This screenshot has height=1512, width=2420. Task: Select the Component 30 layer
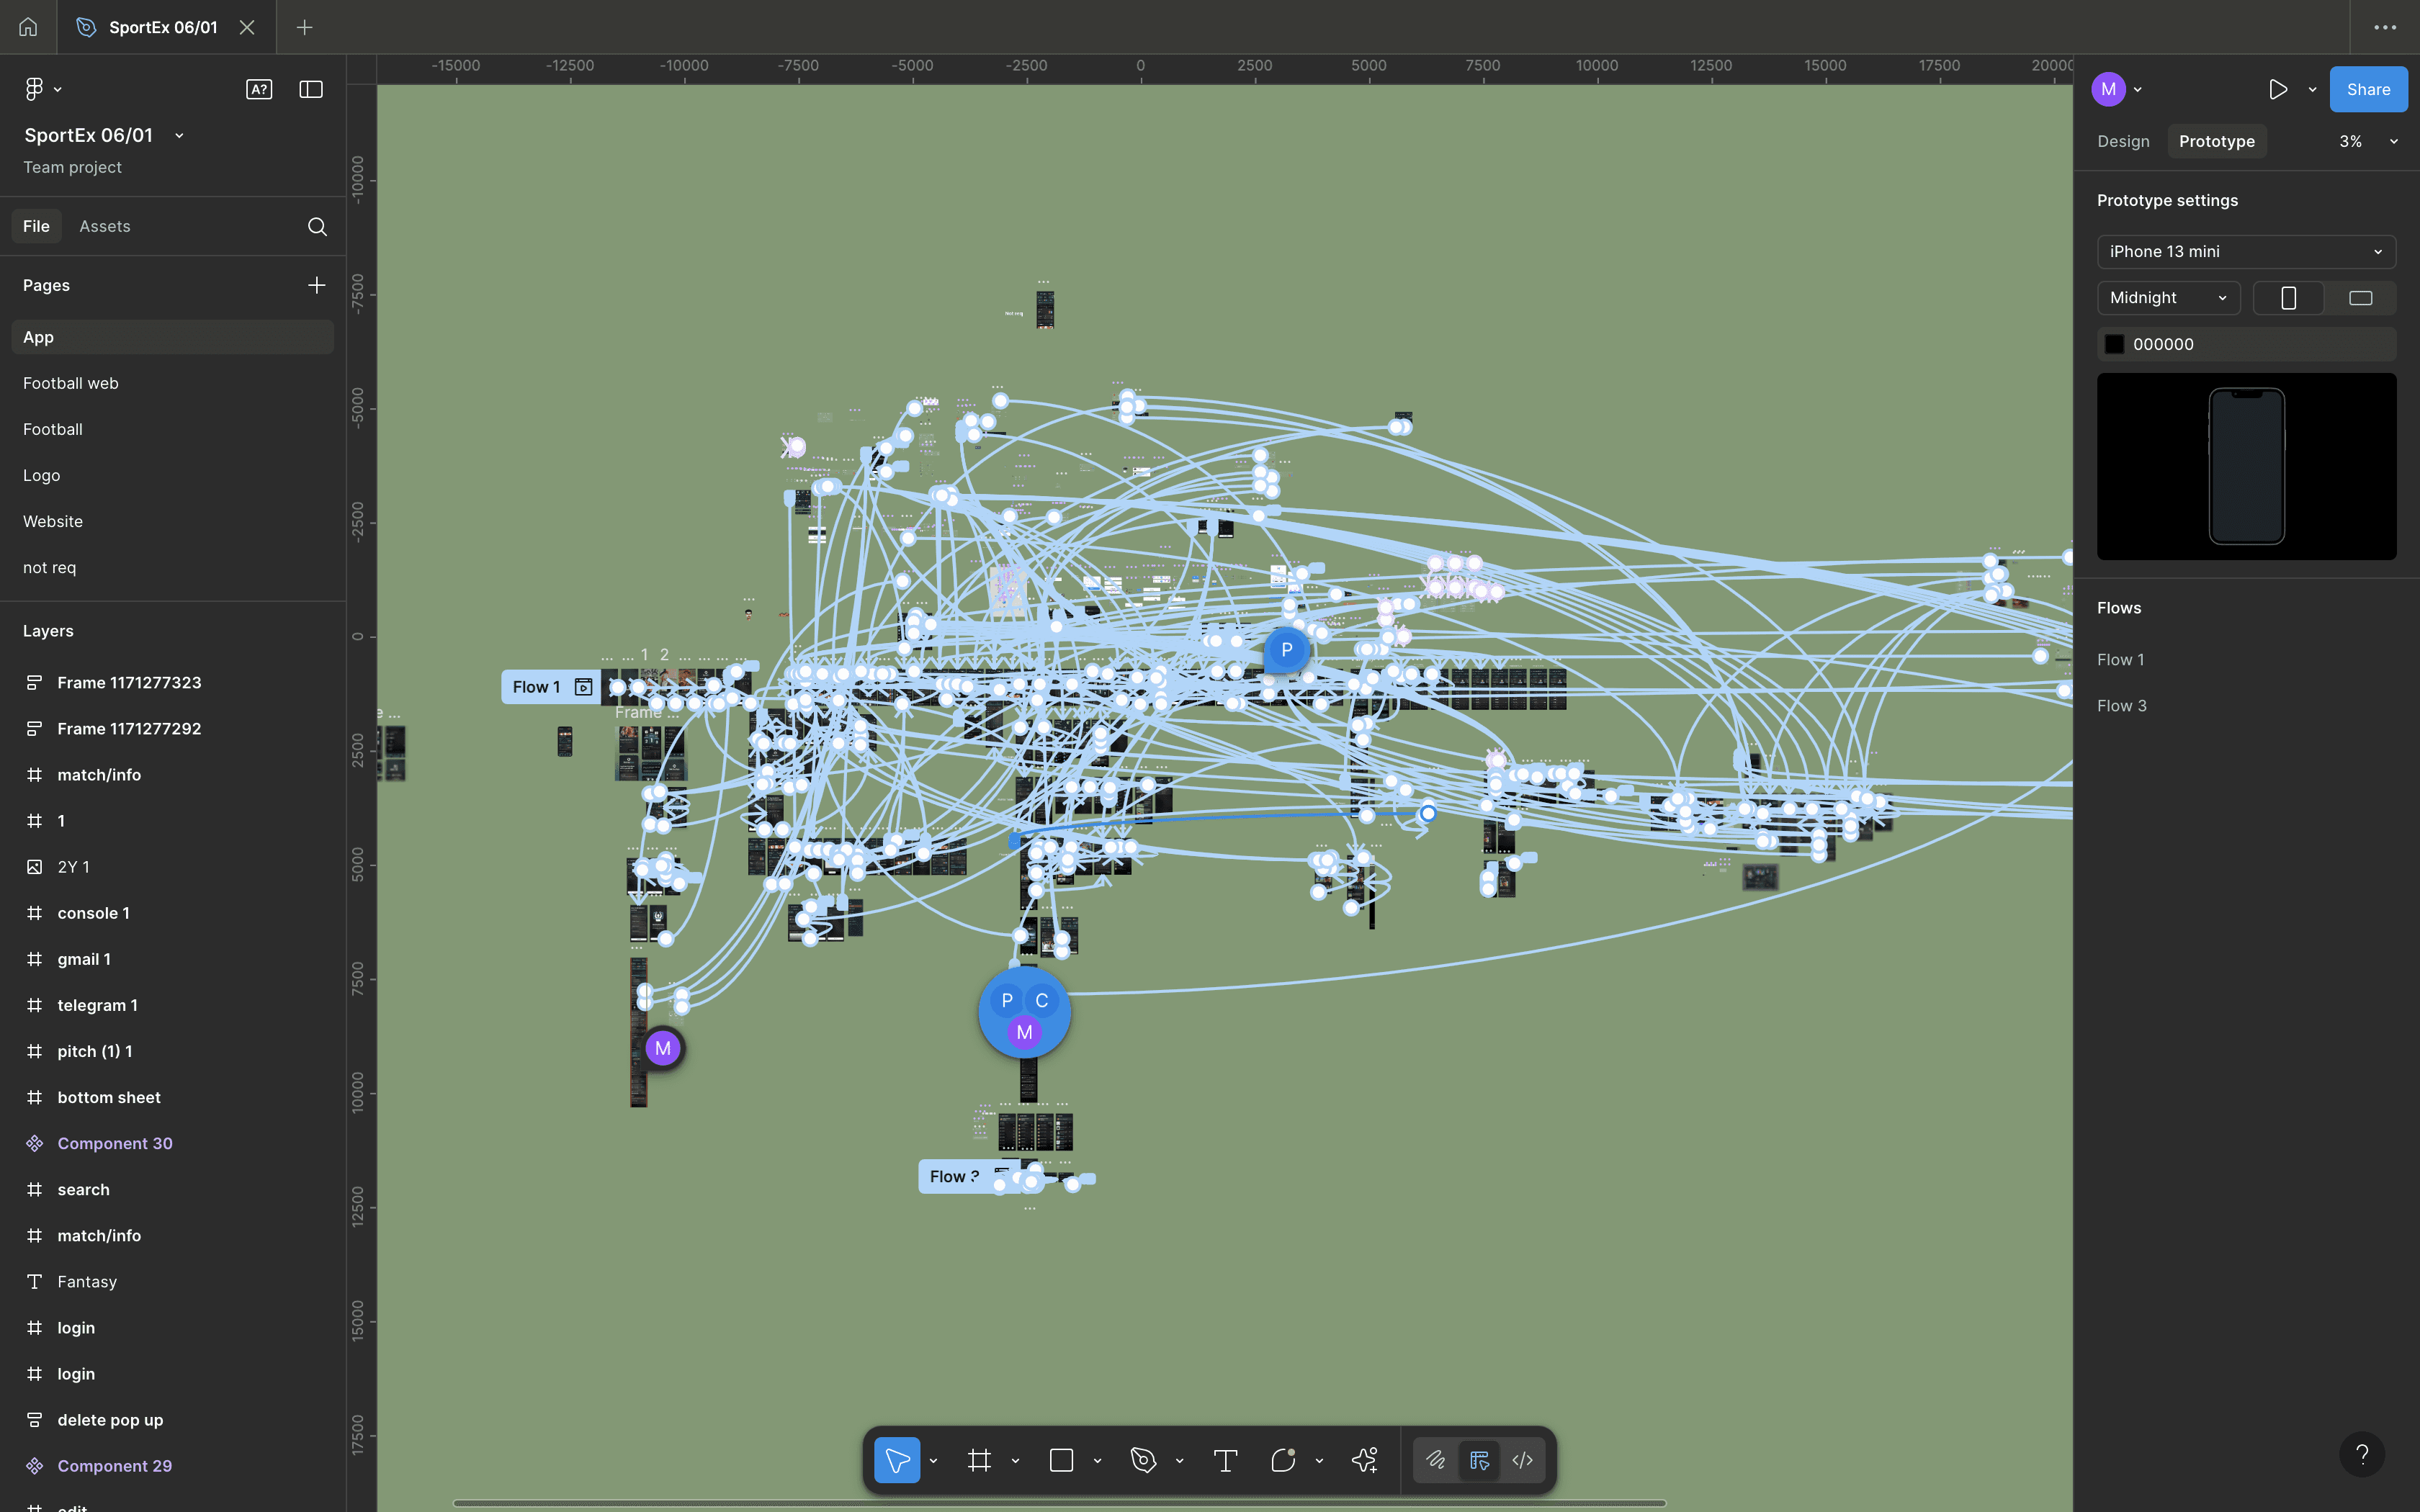[115, 1143]
